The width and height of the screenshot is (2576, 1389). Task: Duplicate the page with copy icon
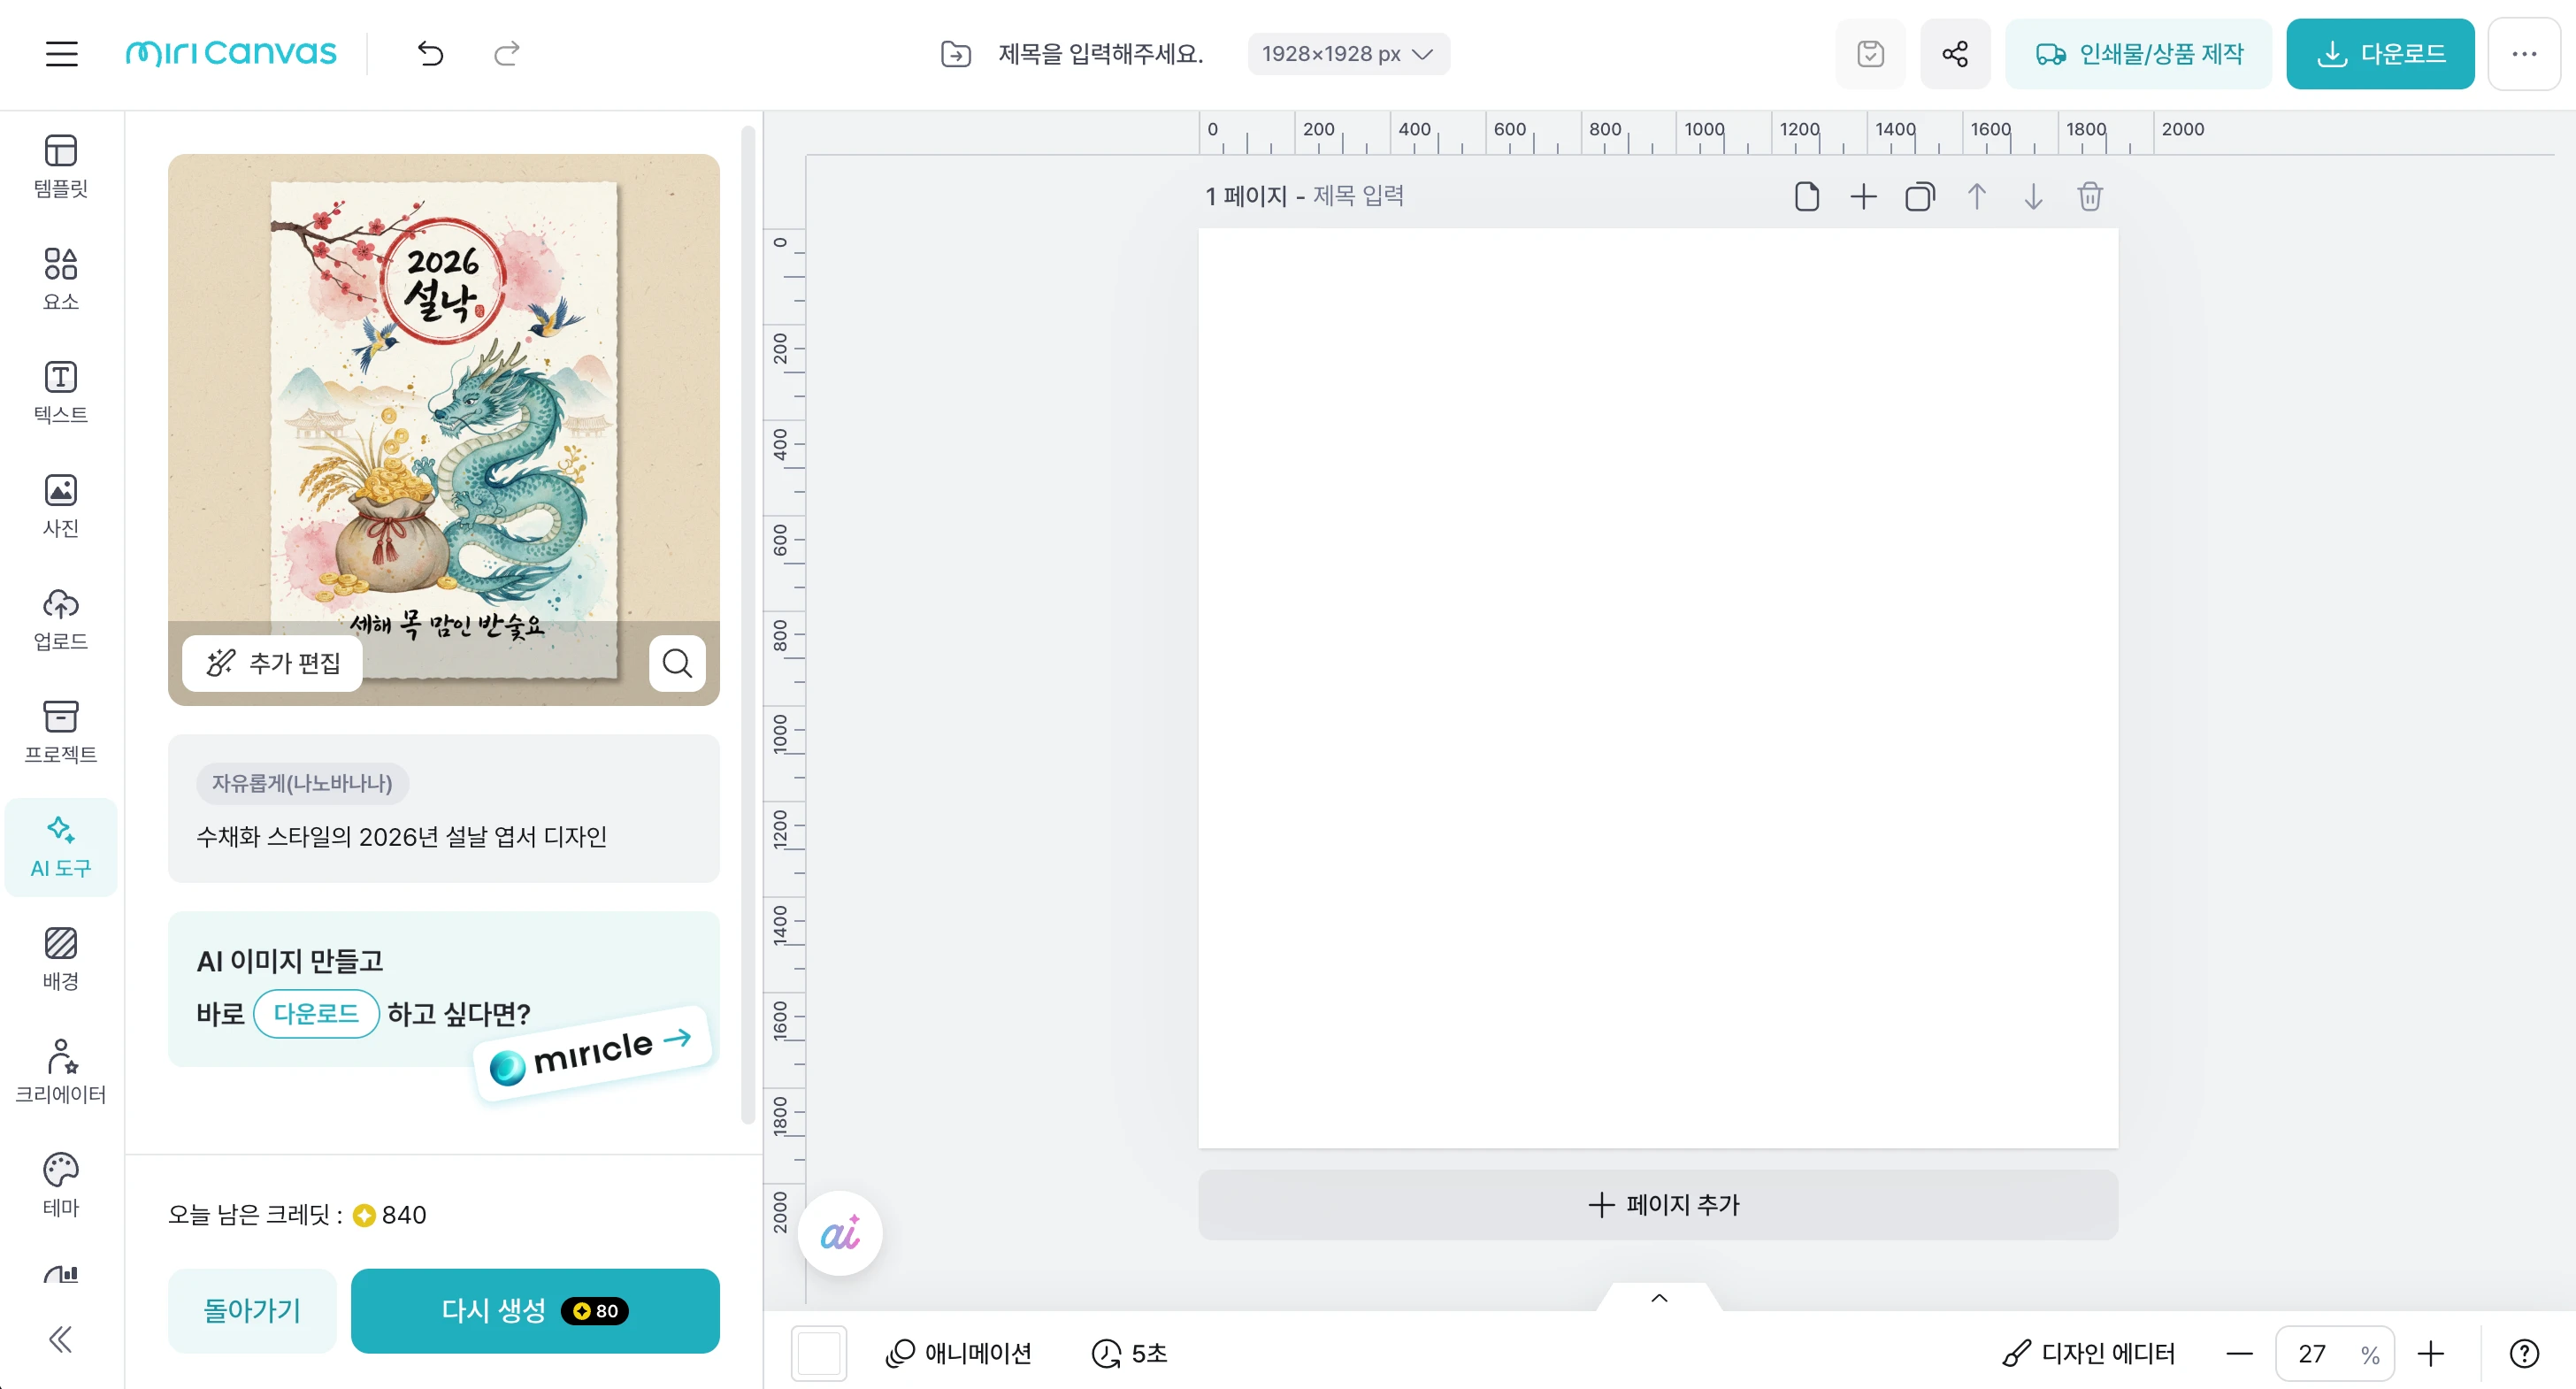1919,197
